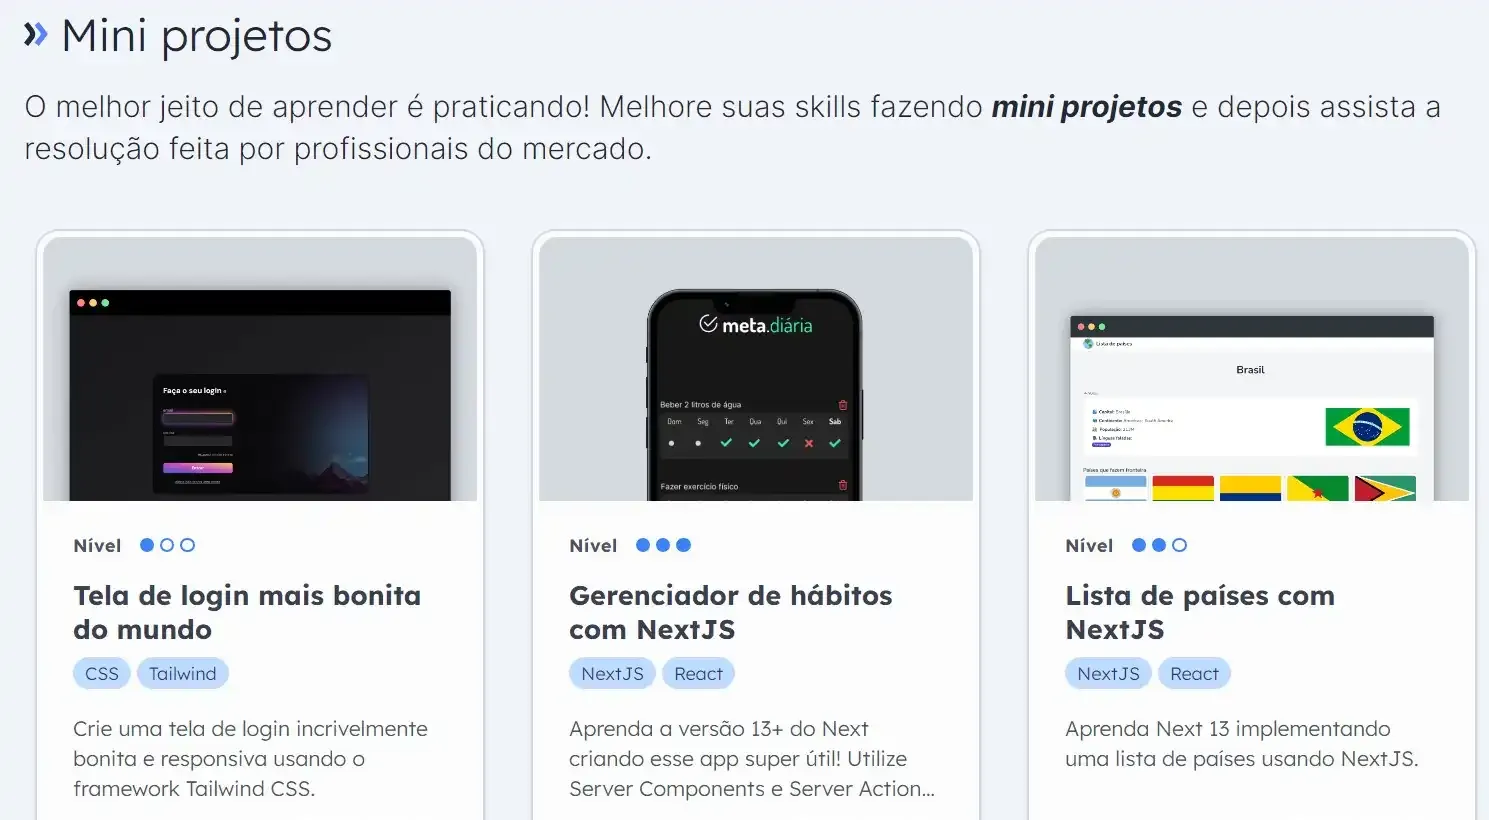Click React tag on habit manager card

click(698, 674)
